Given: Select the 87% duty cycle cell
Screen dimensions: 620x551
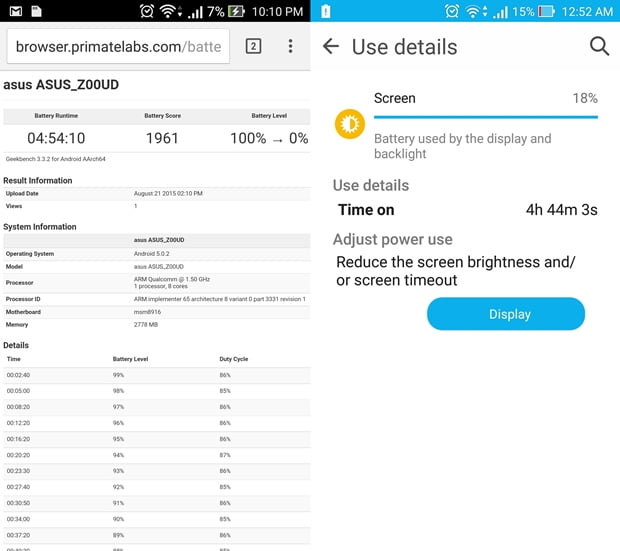Looking at the screenshot, I should click(225, 455).
